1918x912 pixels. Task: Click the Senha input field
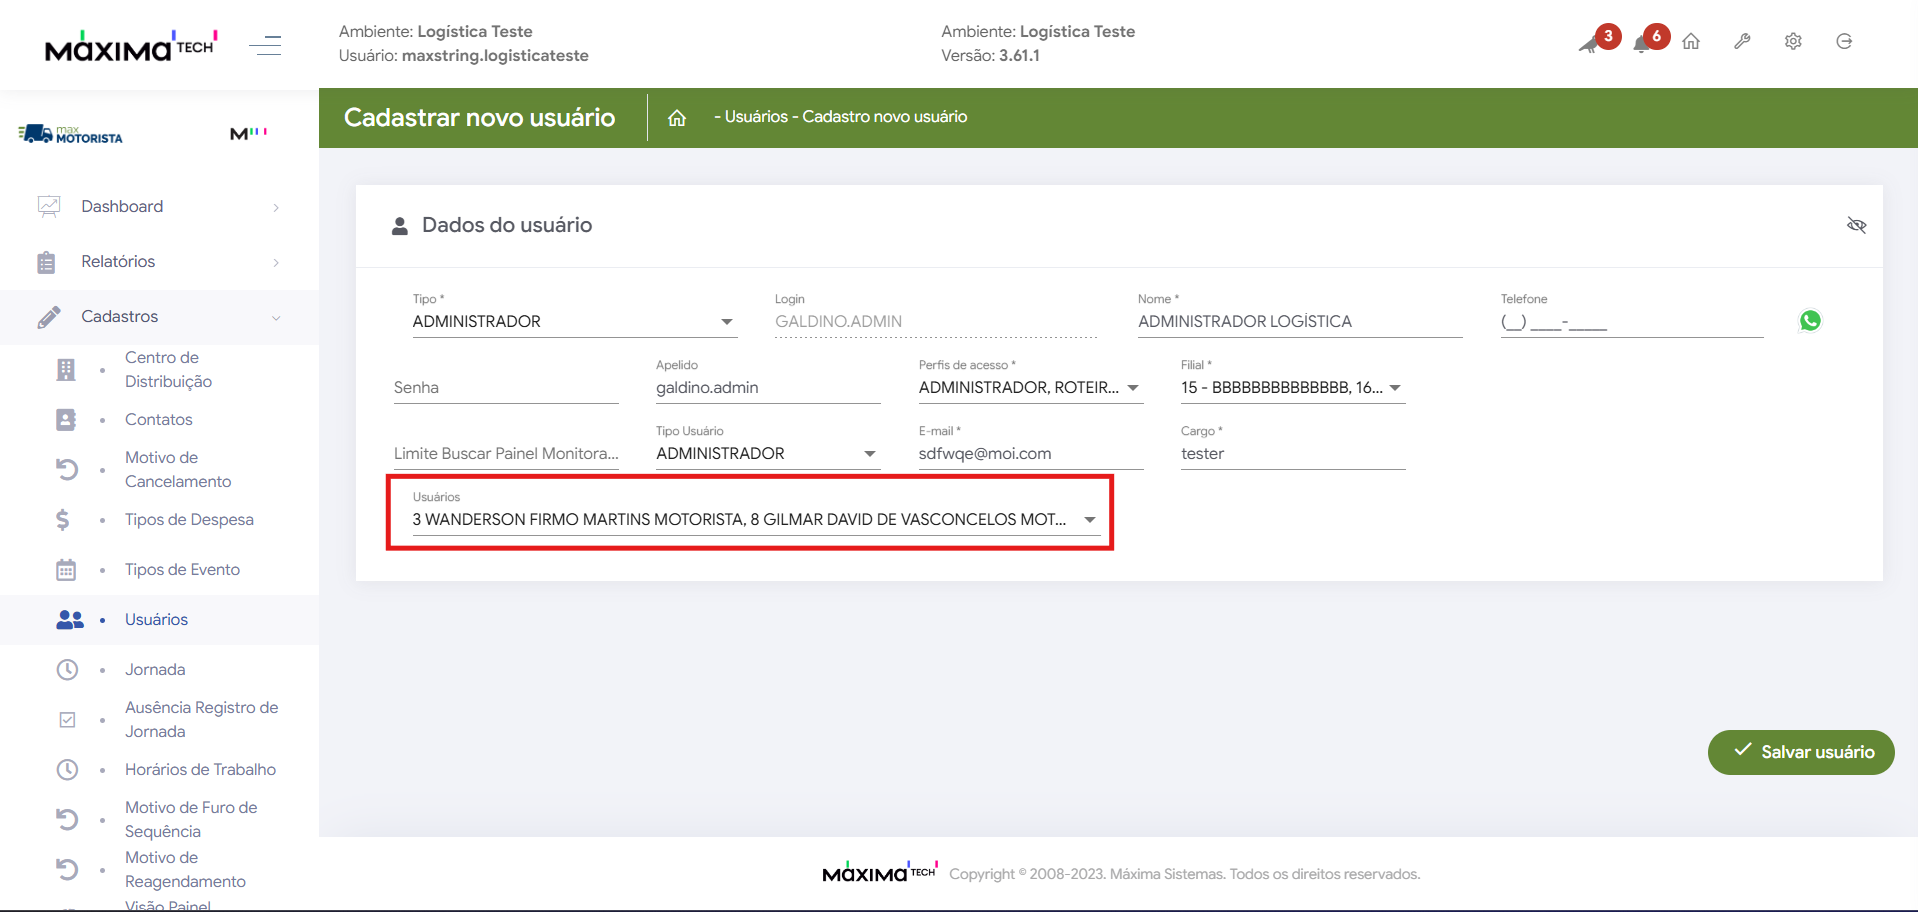tap(506, 388)
